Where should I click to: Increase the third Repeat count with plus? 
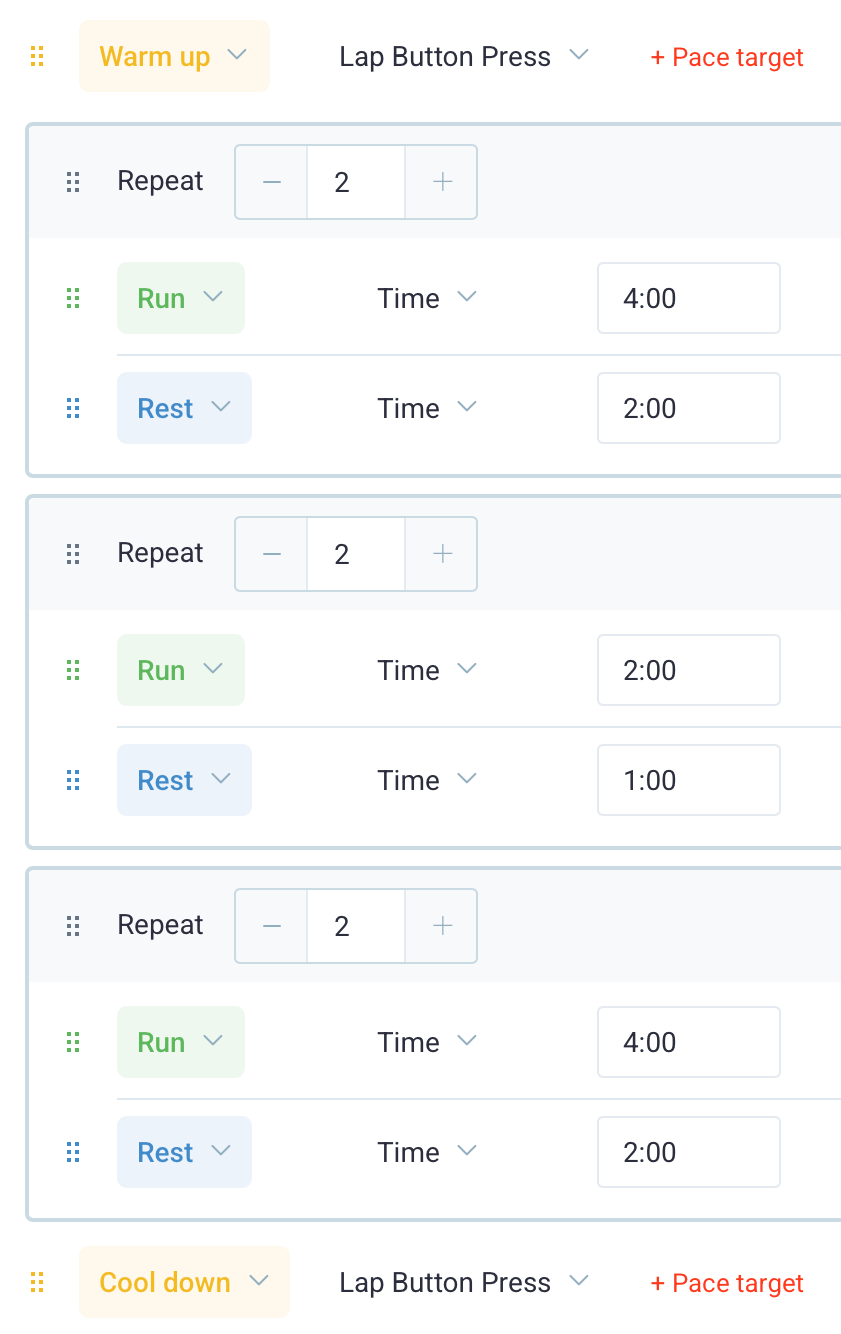[441, 926]
